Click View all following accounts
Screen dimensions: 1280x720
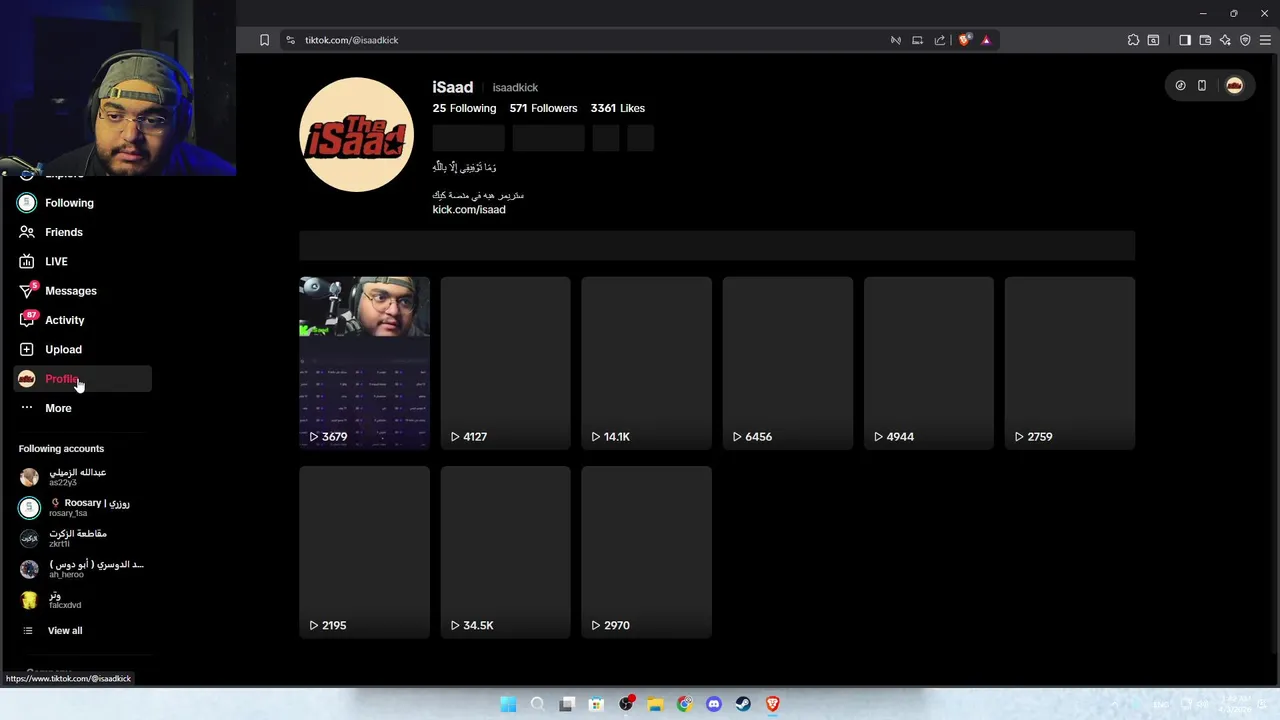tap(64, 631)
